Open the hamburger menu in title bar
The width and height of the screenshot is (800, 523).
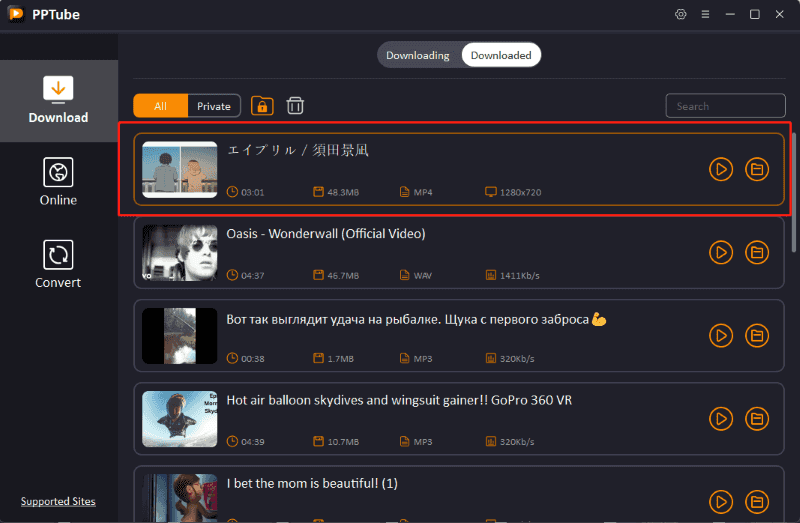click(x=705, y=14)
